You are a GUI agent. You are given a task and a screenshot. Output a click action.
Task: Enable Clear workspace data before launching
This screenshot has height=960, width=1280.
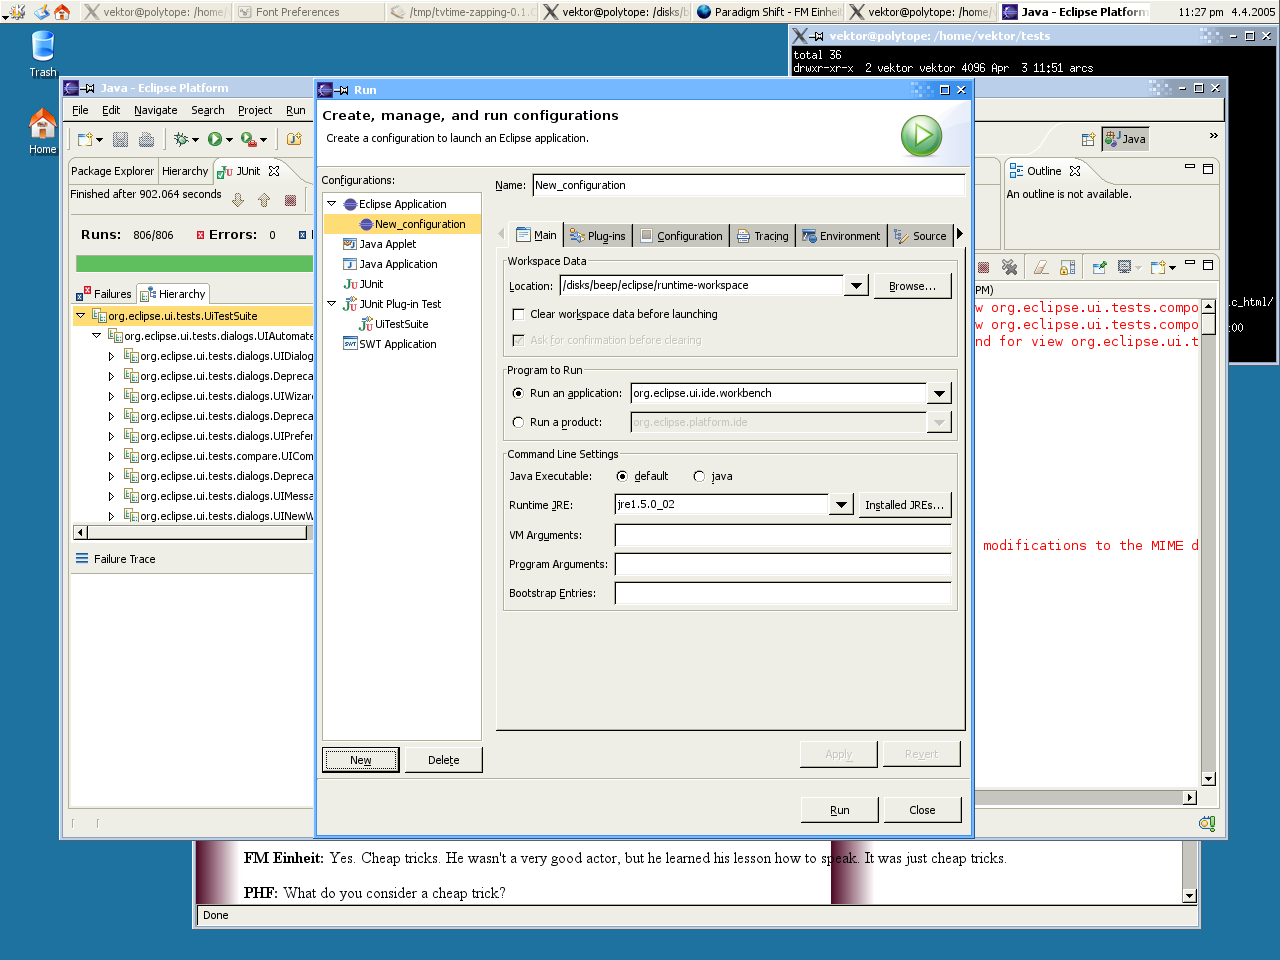(x=518, y=314)
